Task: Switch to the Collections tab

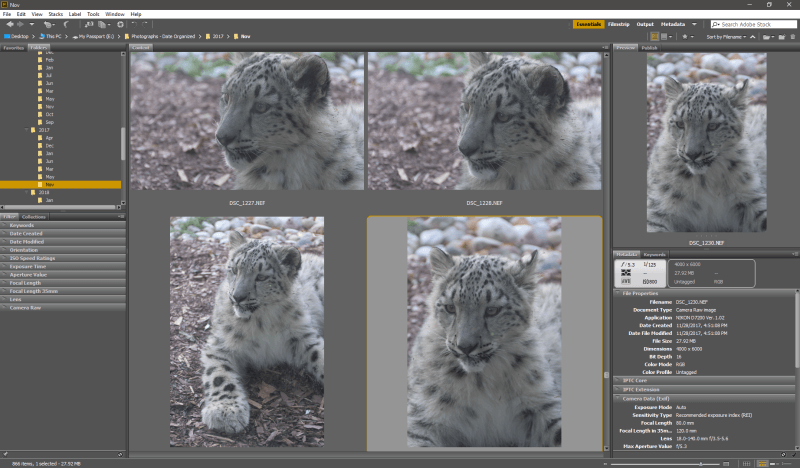Action: (34, 217)
